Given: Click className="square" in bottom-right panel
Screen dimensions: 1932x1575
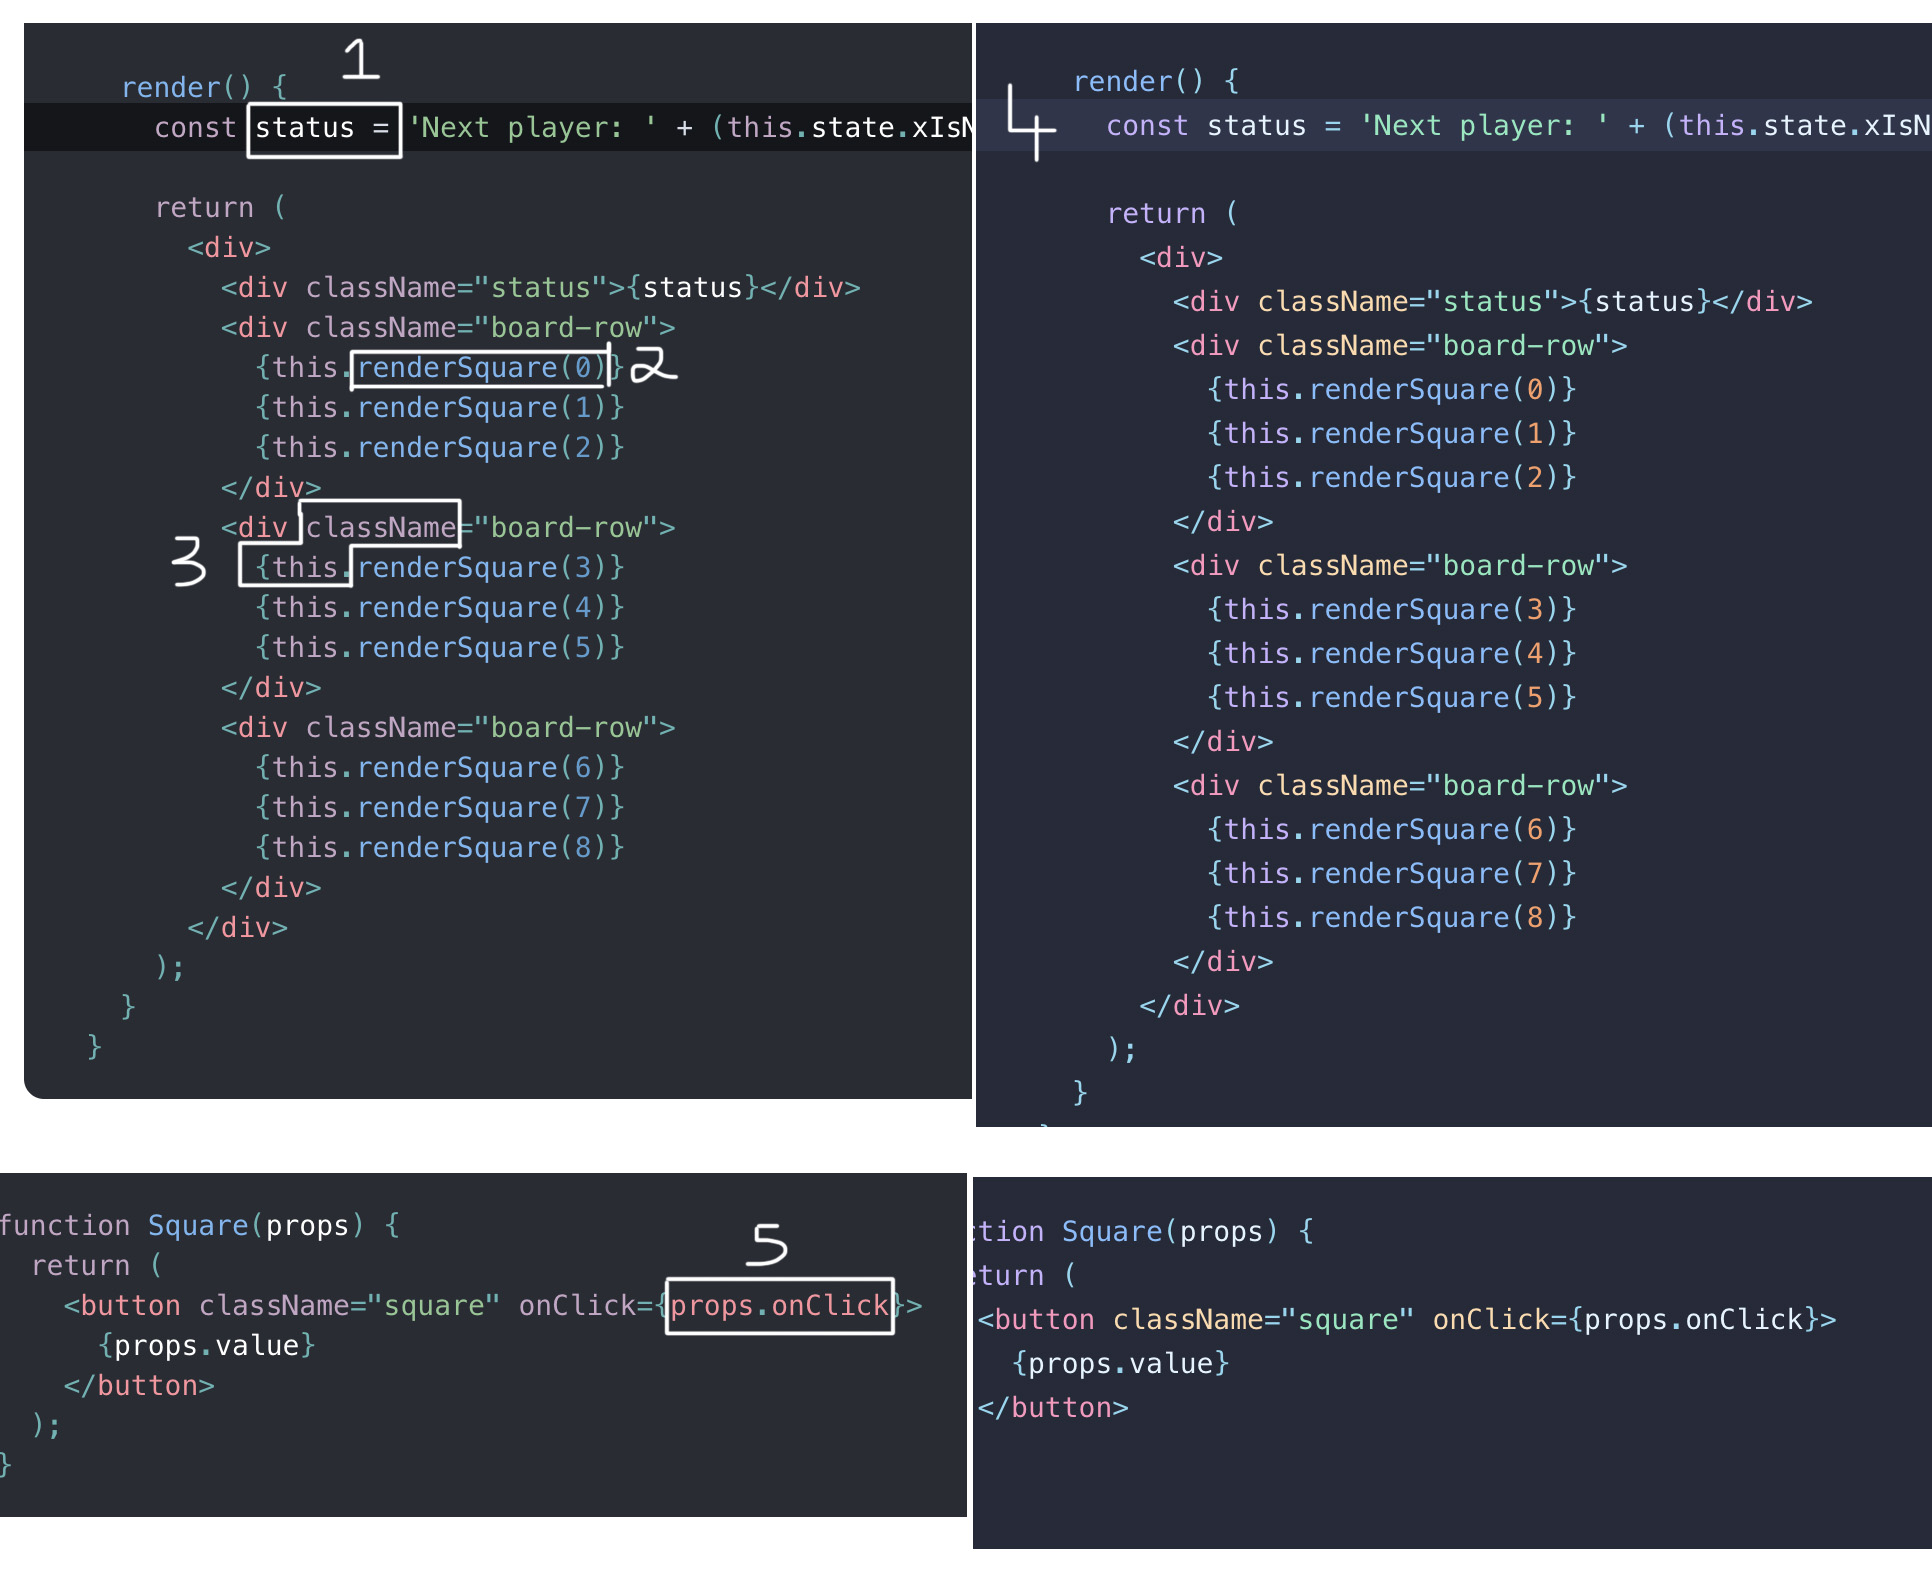Looking at the screenshot, I should coord(1263,1319).
